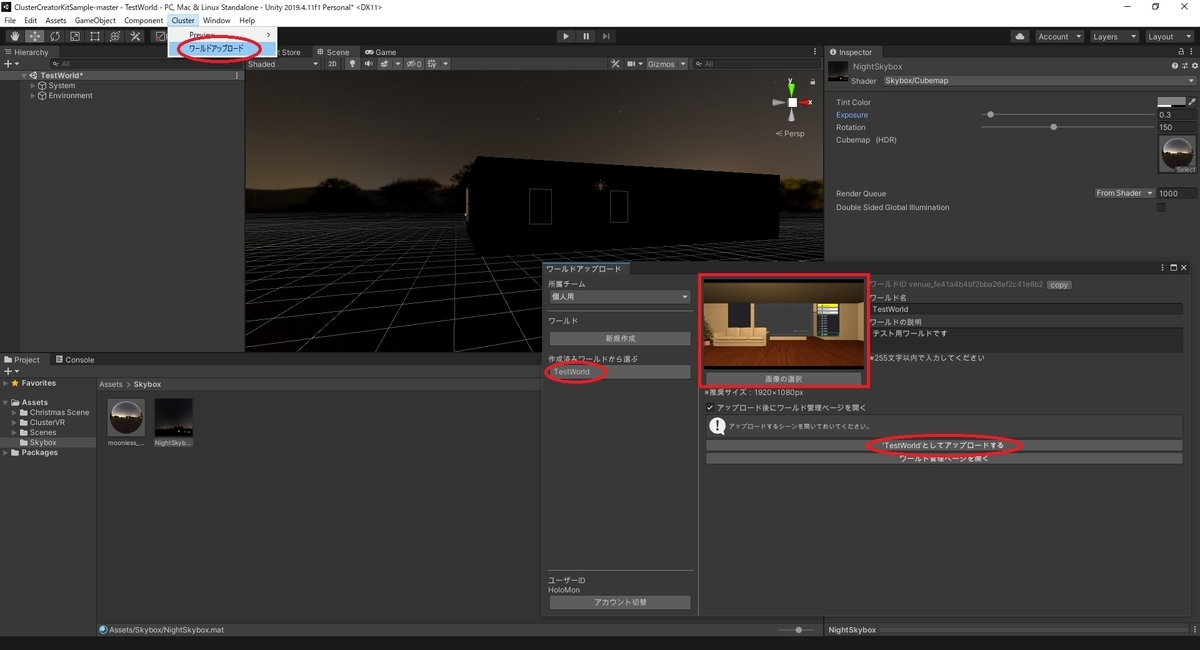1200x650 pixels.
Task: Expand Environment object in Hierarchy
Action: click(33, 96)
